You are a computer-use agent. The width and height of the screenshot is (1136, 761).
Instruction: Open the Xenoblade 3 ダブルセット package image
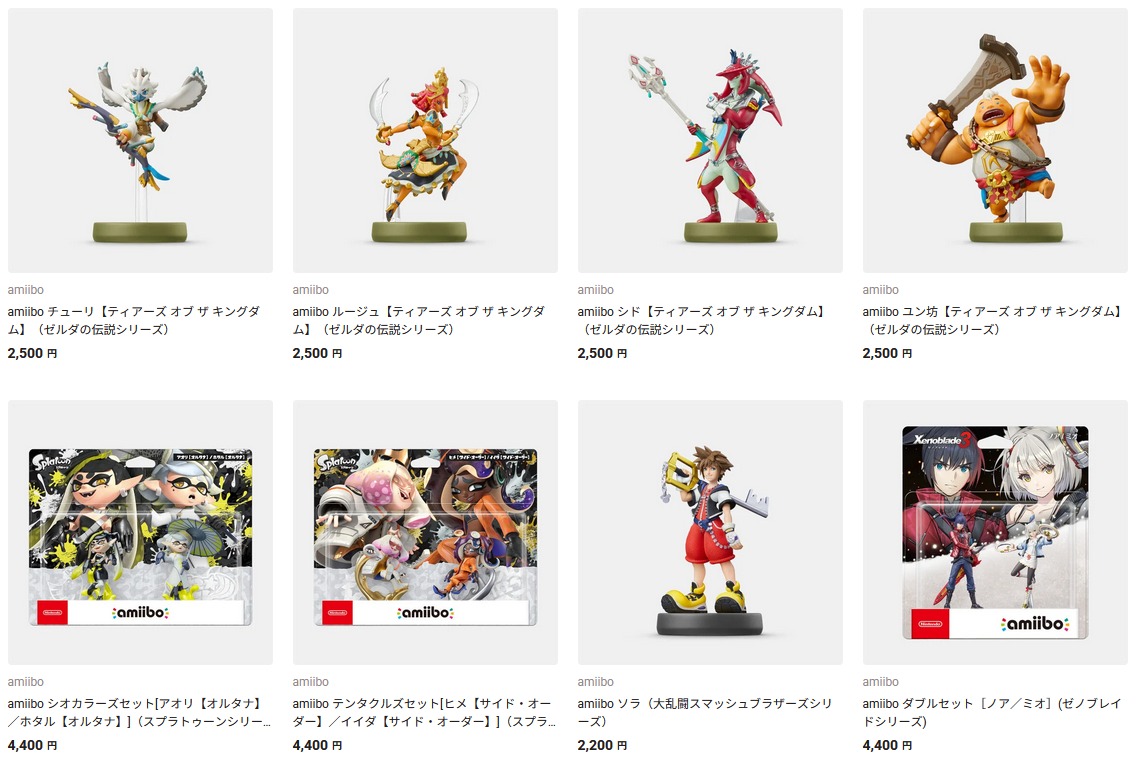click(x=995, y=533)
